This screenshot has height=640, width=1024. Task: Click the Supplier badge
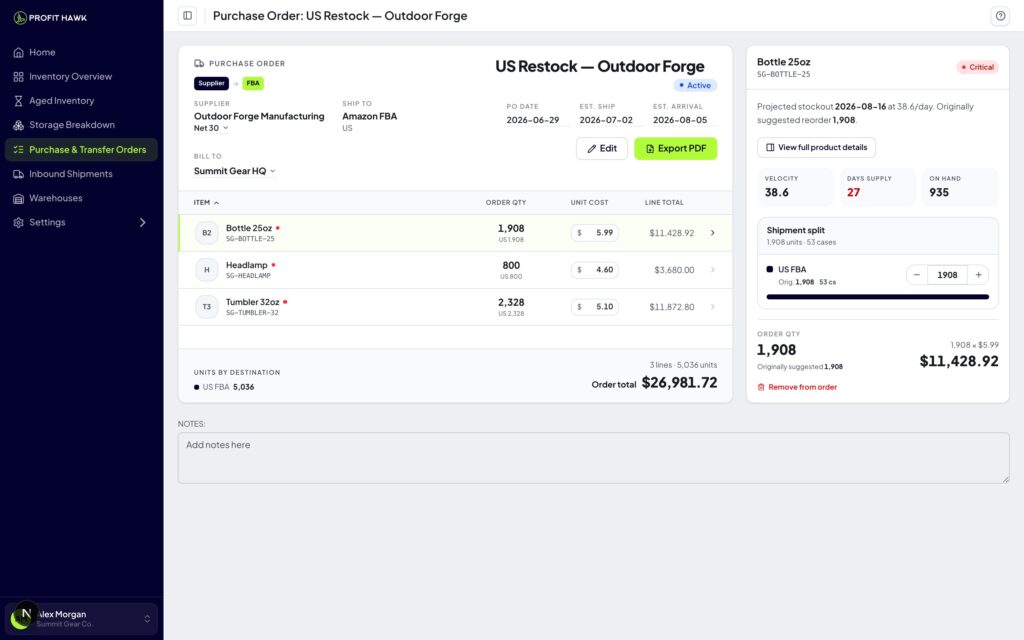tap(212, 83)
